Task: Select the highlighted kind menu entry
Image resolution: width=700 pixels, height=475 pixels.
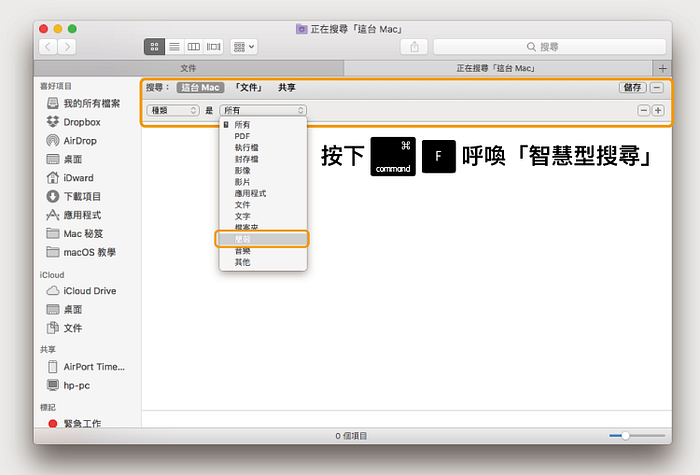Action: (x=262, y=239)
